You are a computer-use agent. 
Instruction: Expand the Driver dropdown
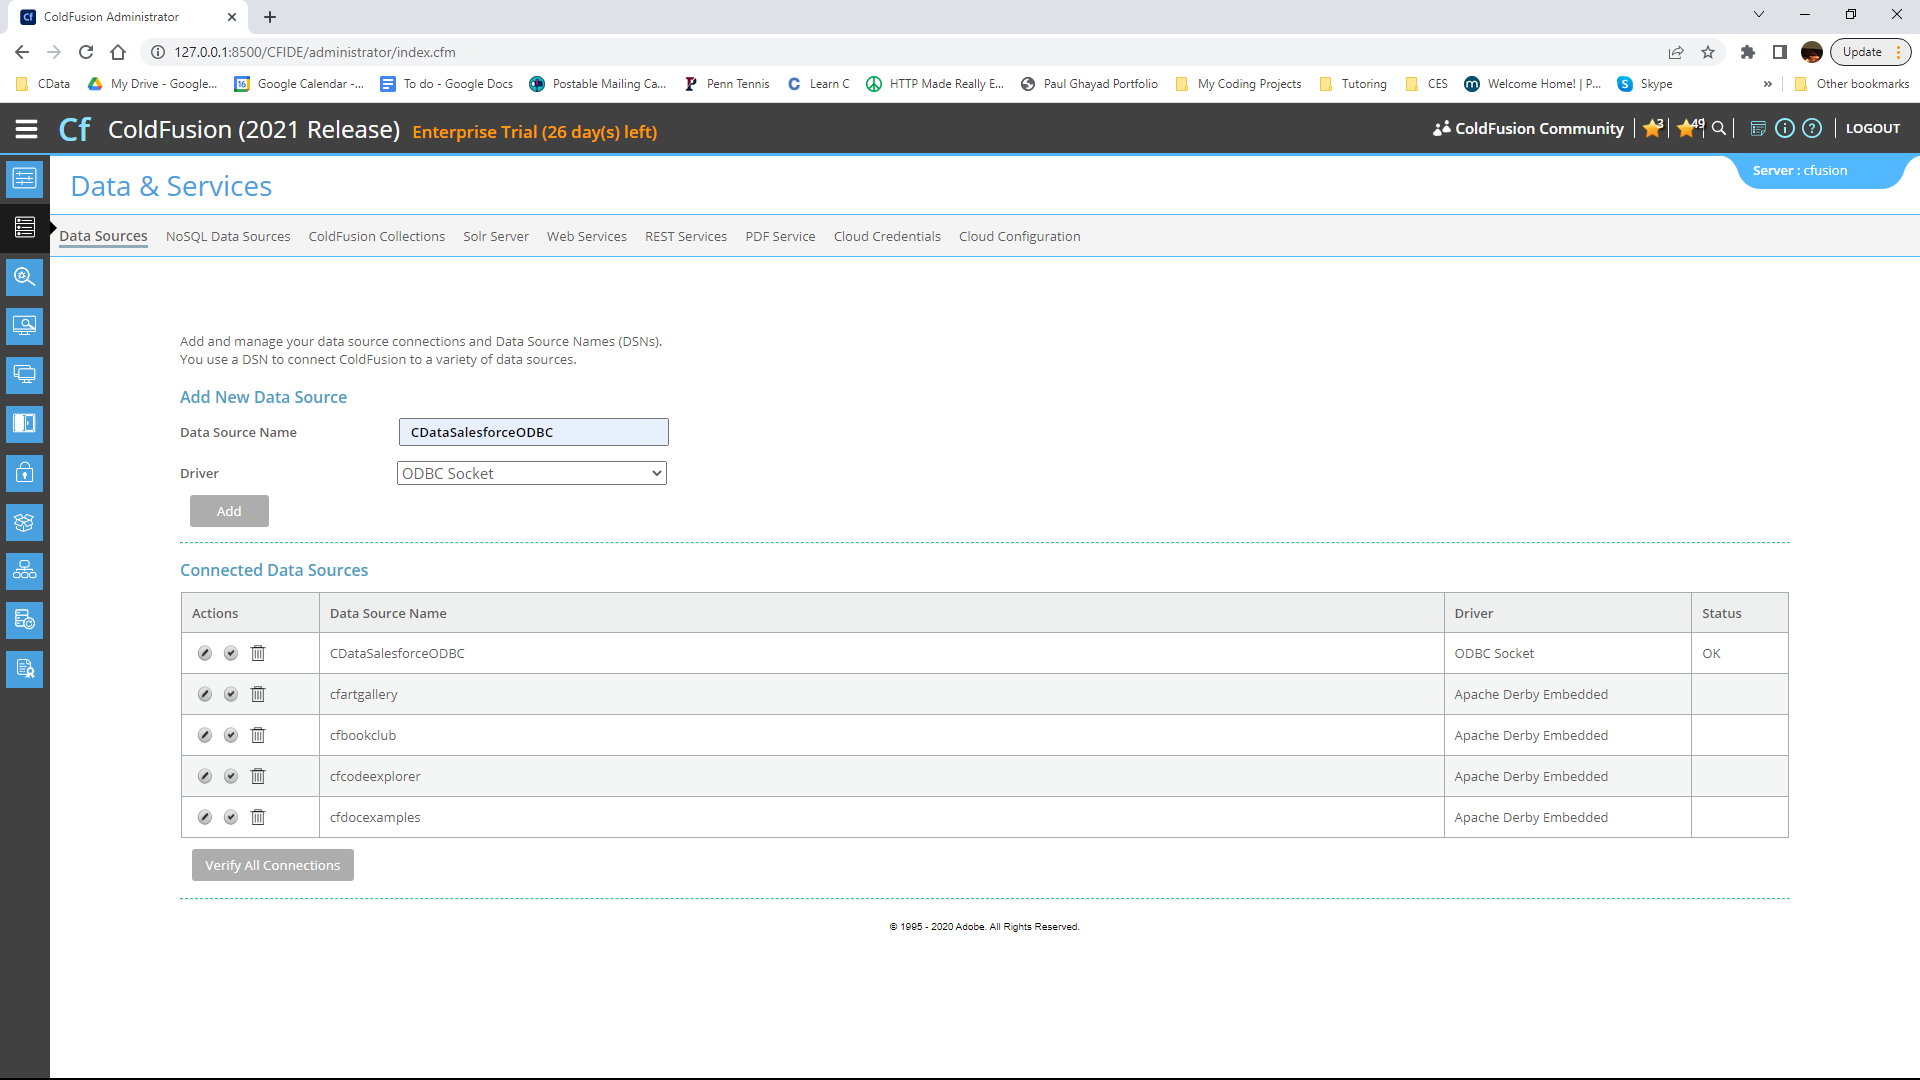click(532, 473)
